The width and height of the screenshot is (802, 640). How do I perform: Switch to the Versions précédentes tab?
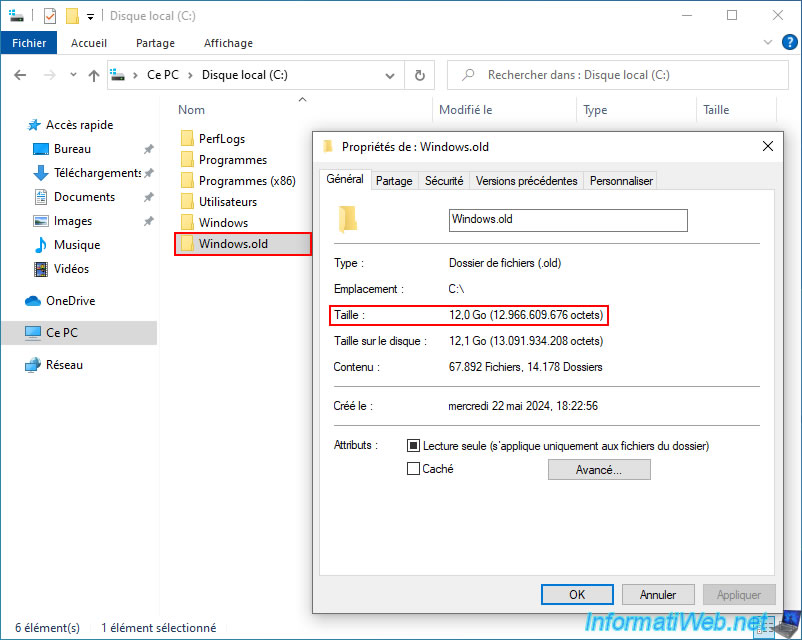[x=526, y=181]
